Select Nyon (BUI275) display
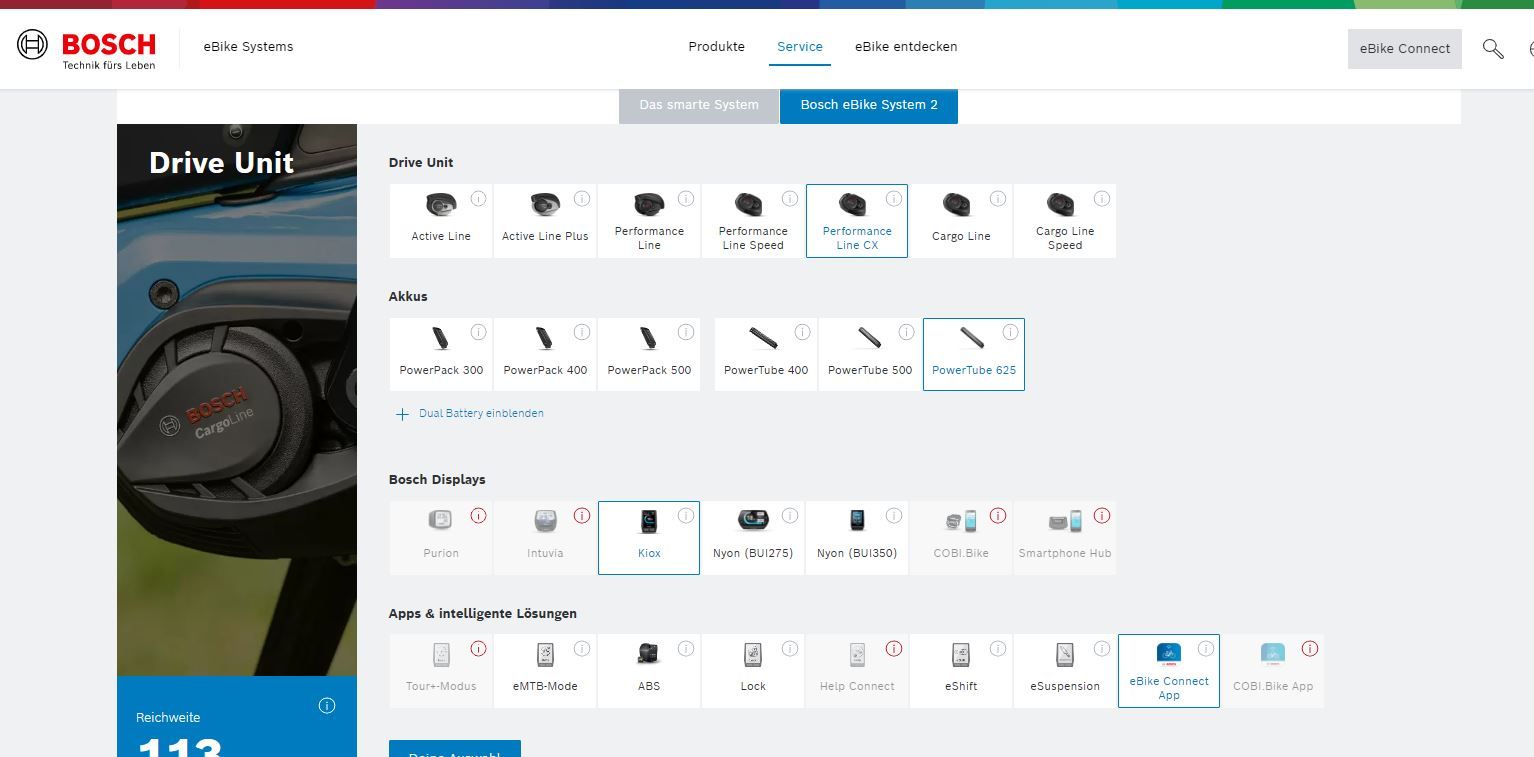Image resolution: width=1534 pixels, height=757 pixels. [x=753, y=538]
